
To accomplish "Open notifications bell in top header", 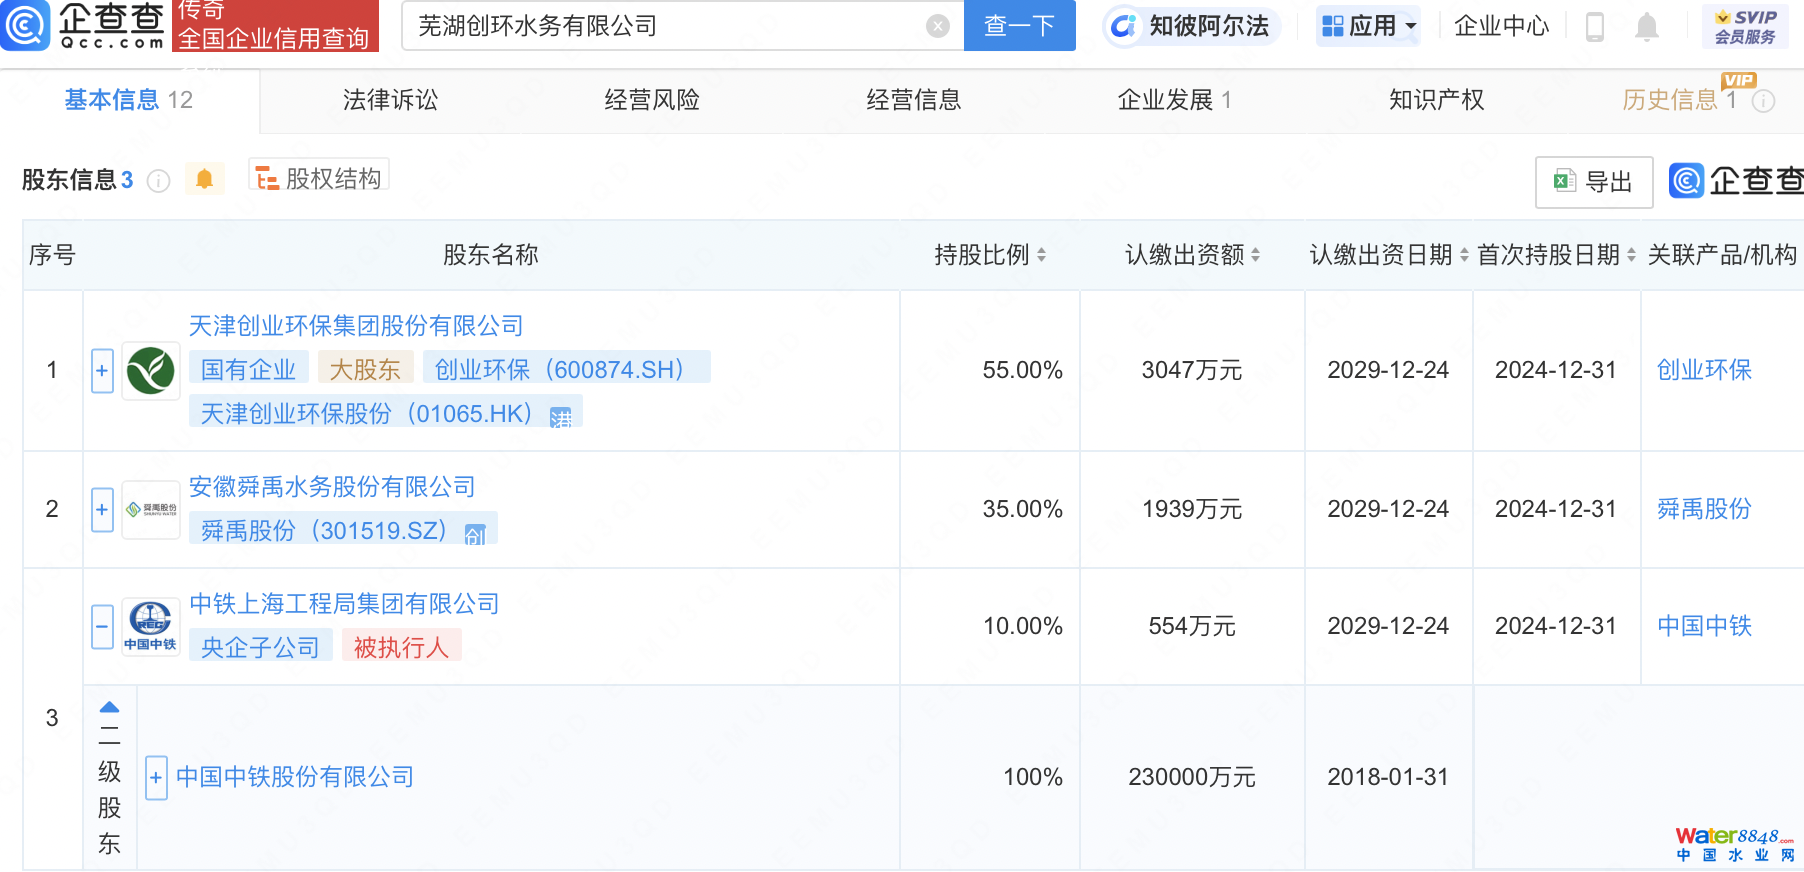I will [1646, 27].
